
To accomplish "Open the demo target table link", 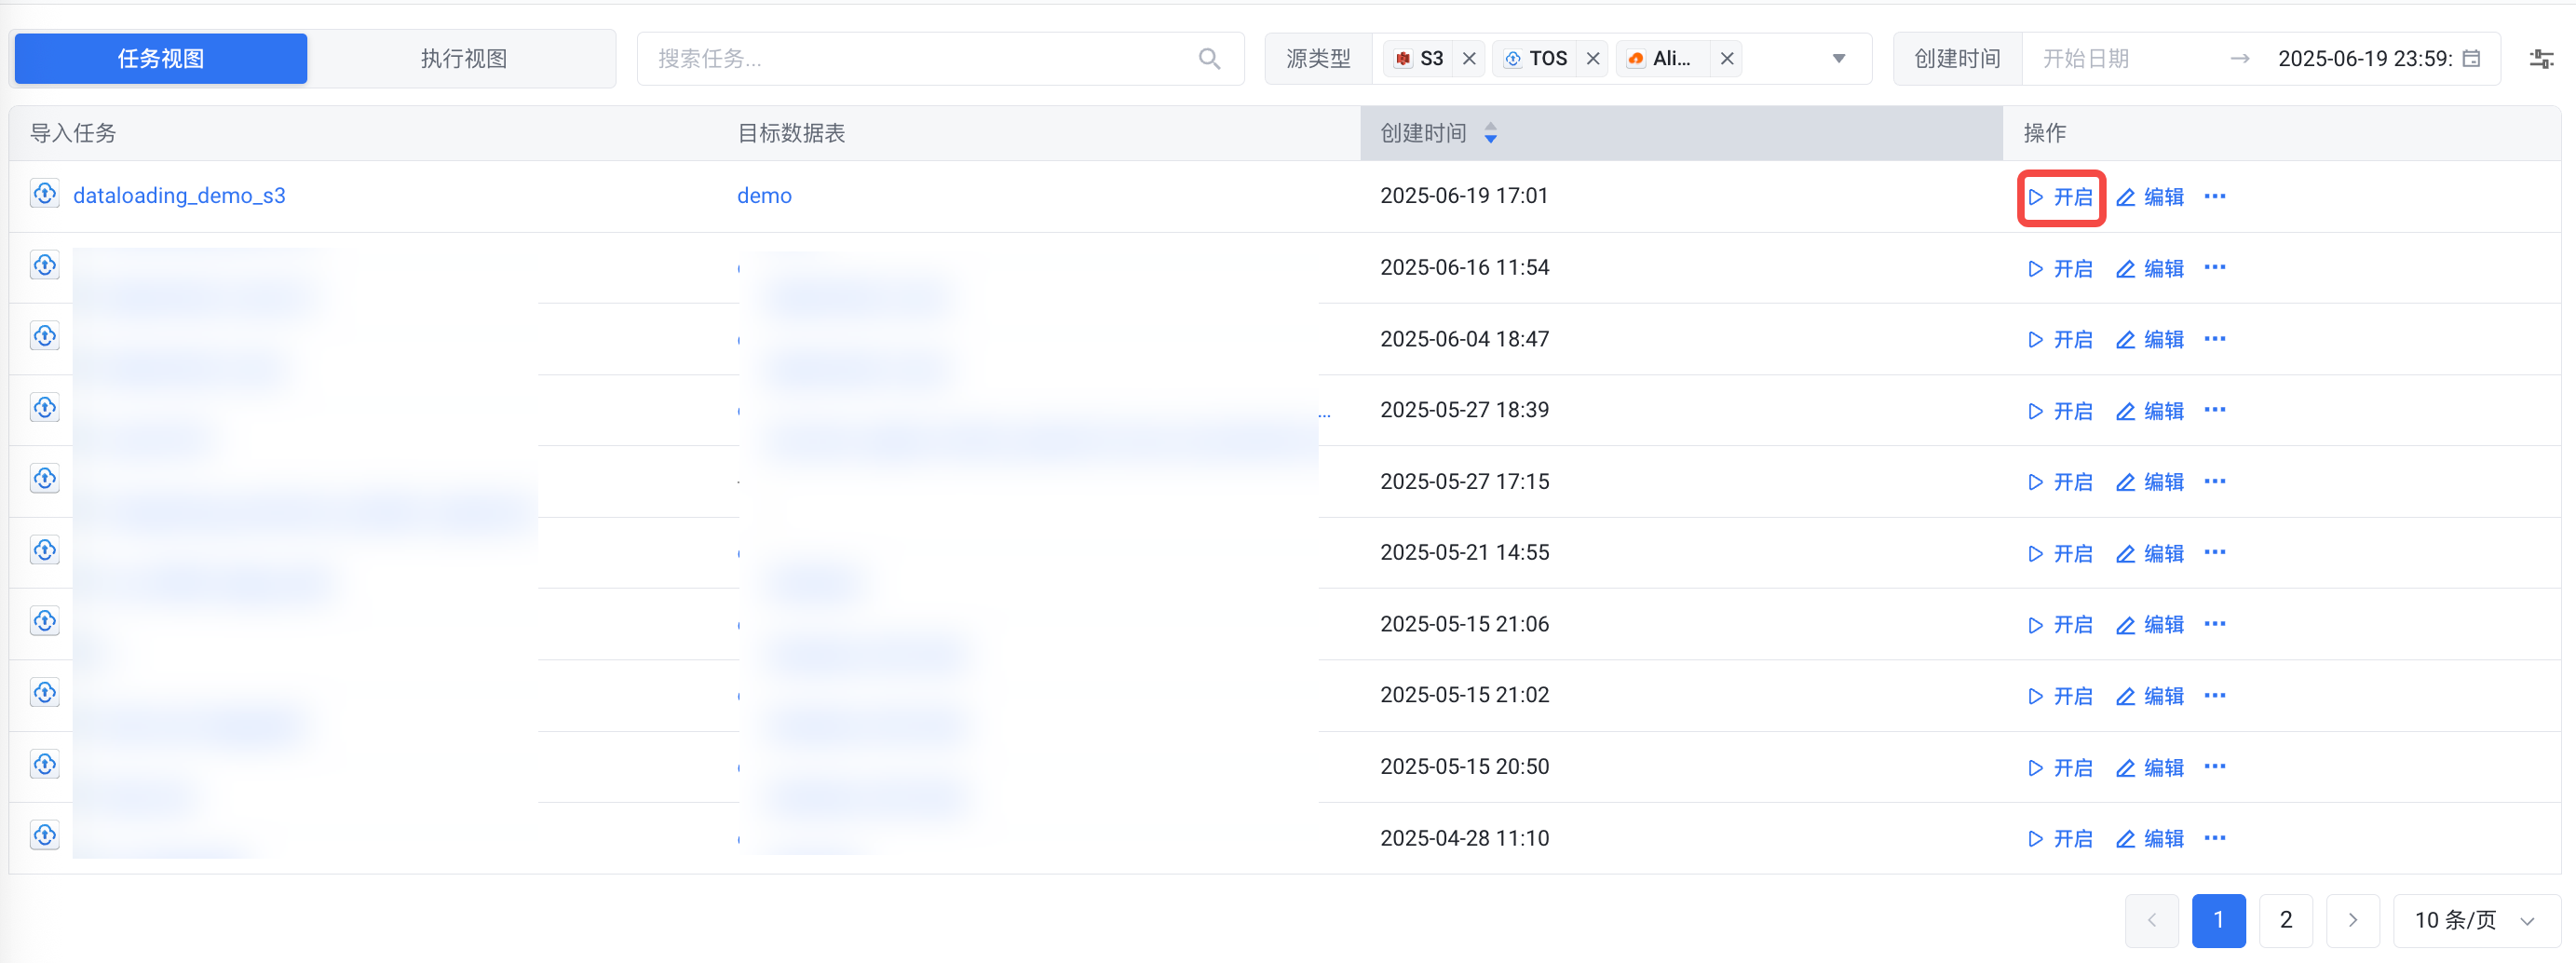I will (x=764, y=196).
